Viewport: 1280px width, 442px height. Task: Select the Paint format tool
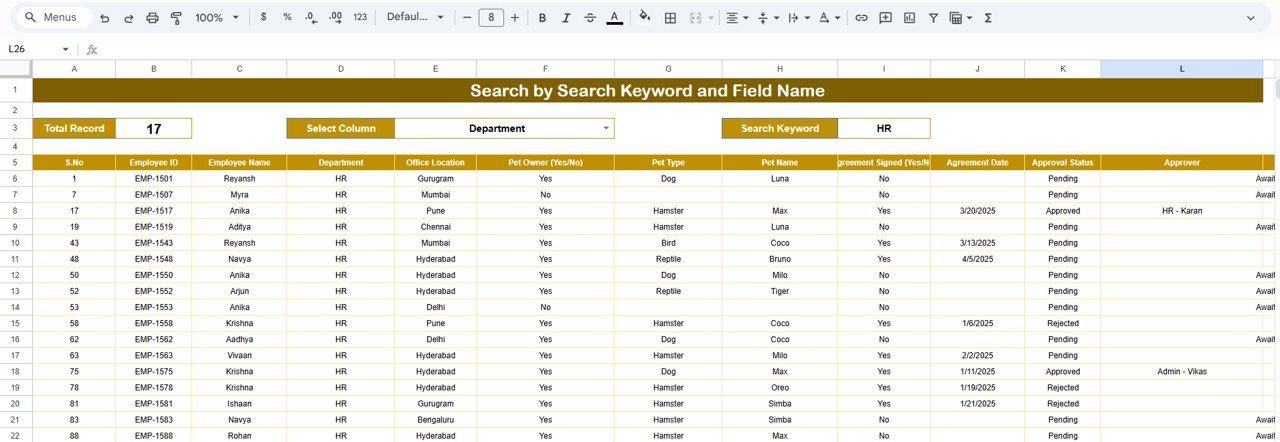point(176,18)
